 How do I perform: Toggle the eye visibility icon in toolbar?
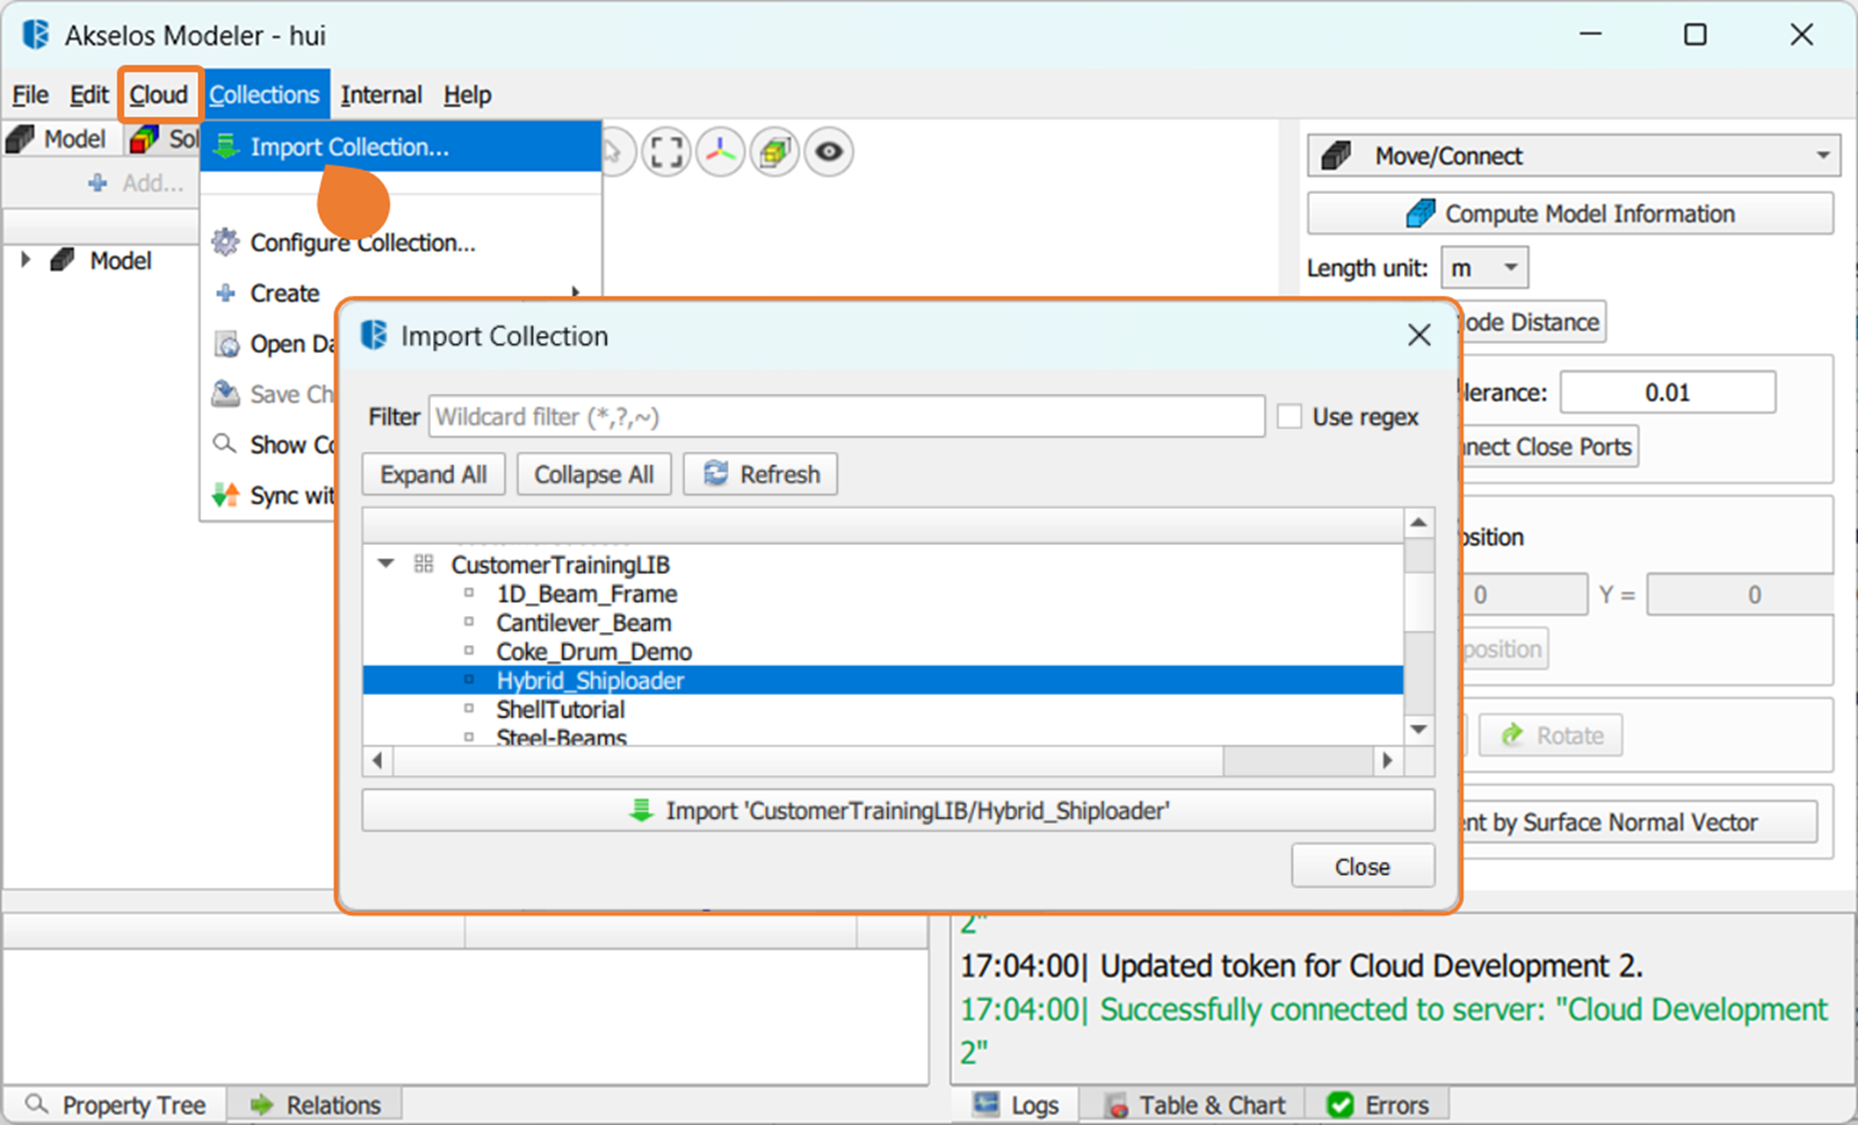(828, 152)
